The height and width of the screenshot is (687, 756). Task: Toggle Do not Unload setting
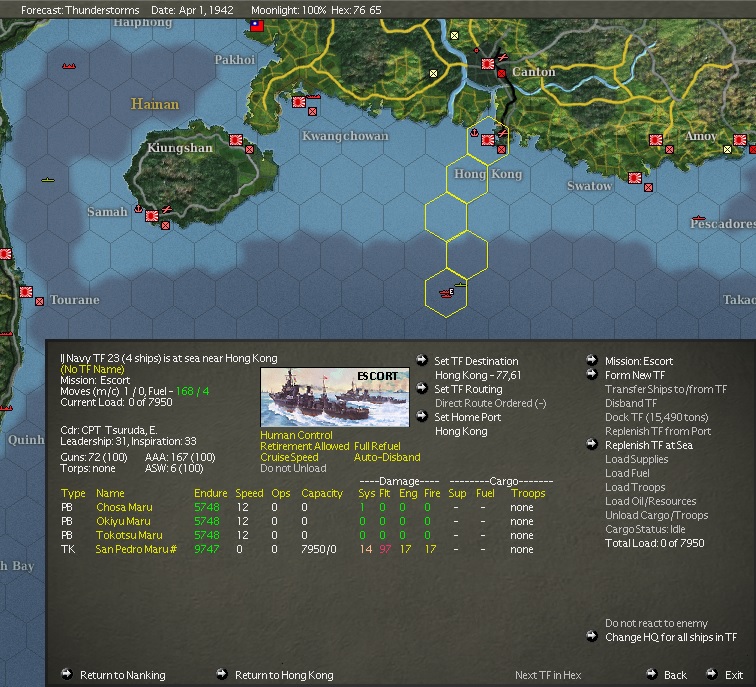pos(293,468)
